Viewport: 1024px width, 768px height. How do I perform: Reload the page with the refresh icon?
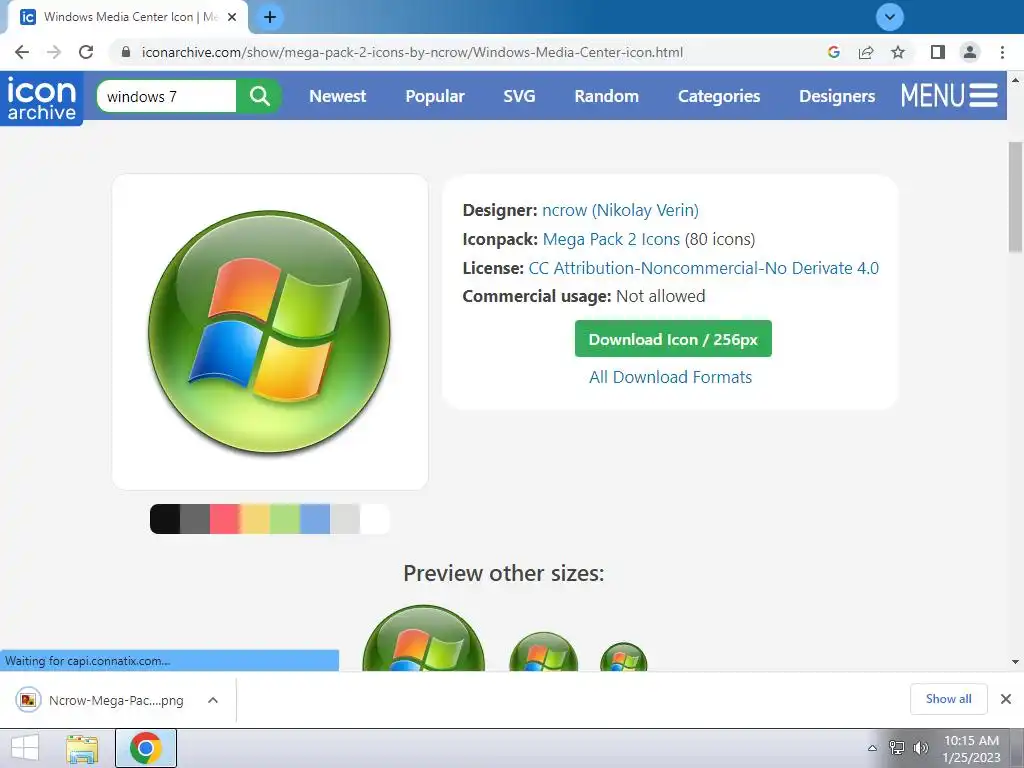tap(86, 52)
